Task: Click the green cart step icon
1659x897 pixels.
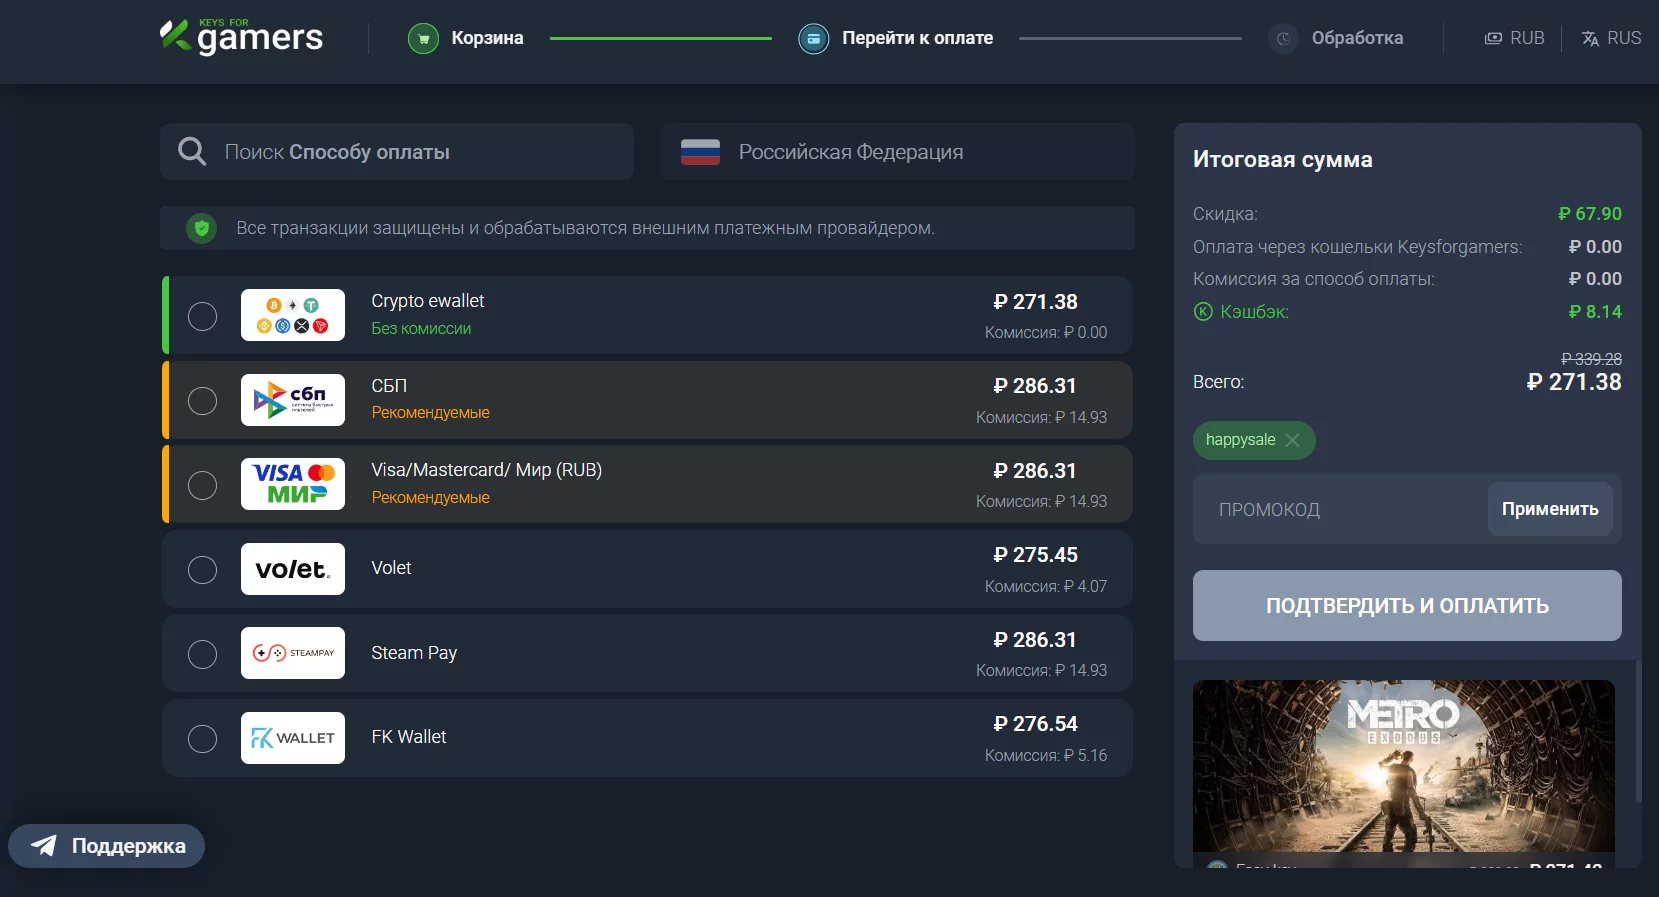Action: tap(424, 39)
